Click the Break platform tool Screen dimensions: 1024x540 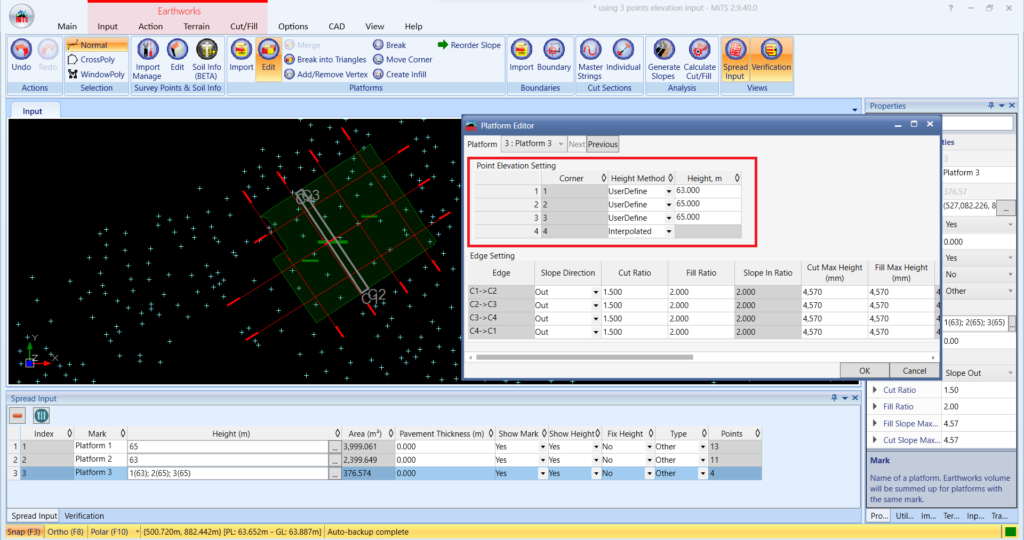click(x=390, y=45)
